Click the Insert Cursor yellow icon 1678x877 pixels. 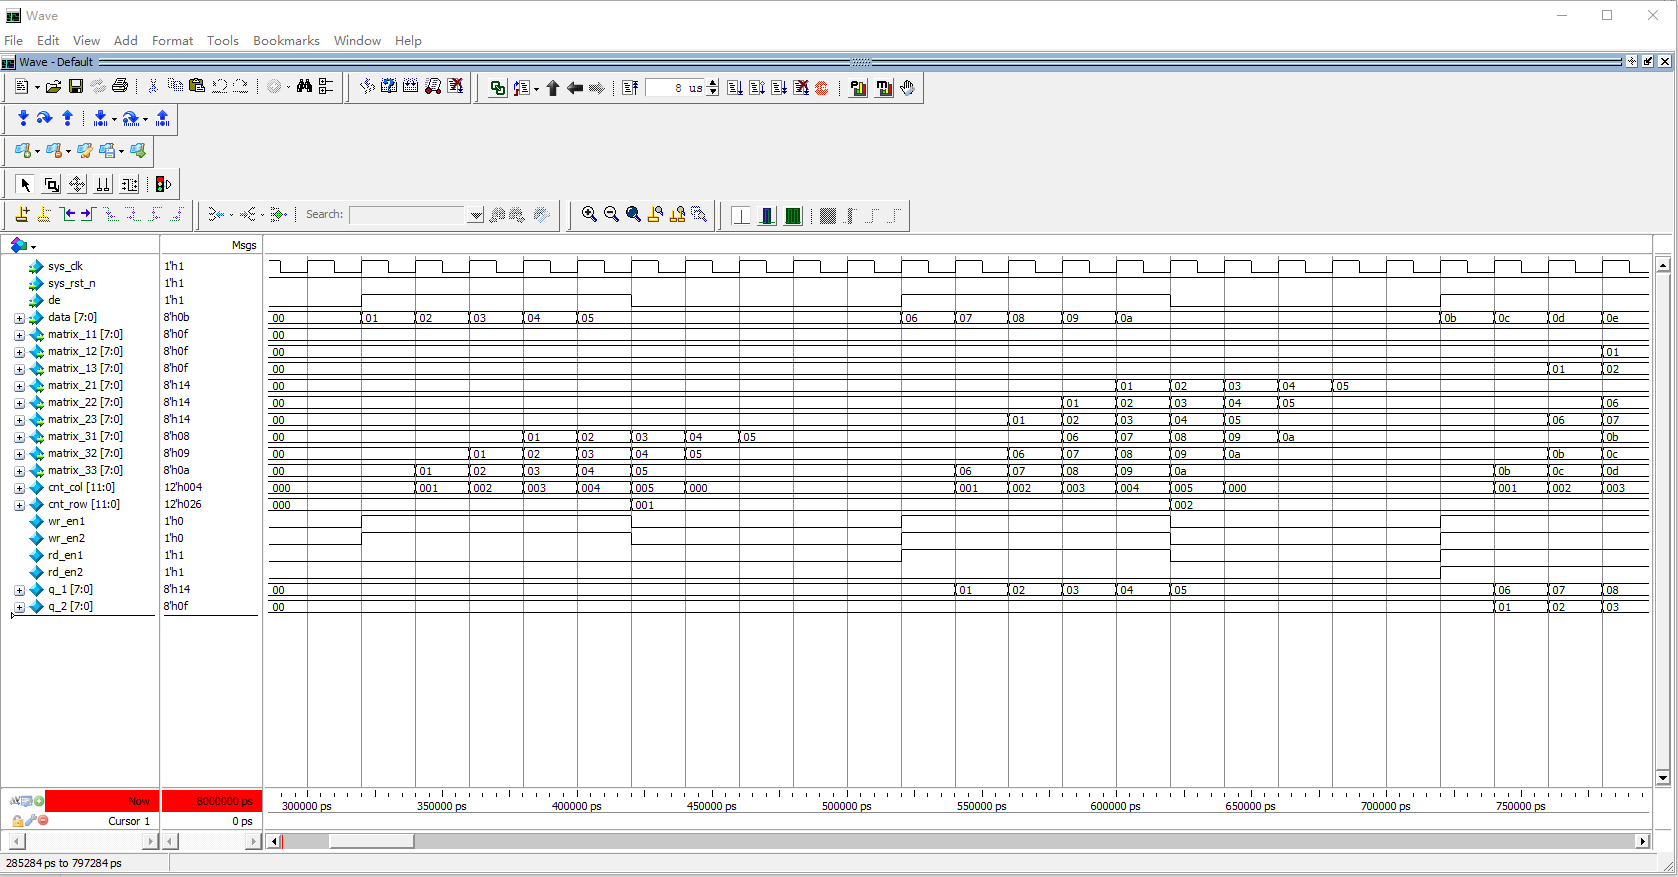(22, 214)
